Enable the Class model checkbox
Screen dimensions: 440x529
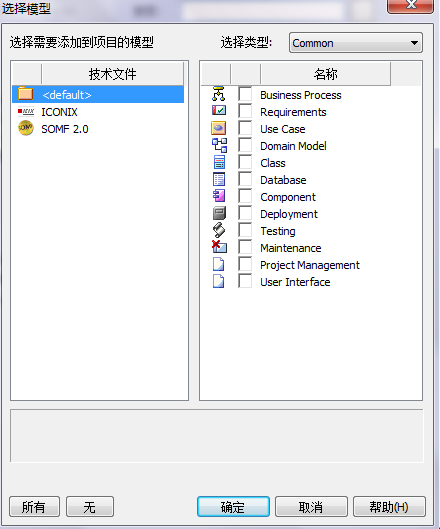point(245,162)
